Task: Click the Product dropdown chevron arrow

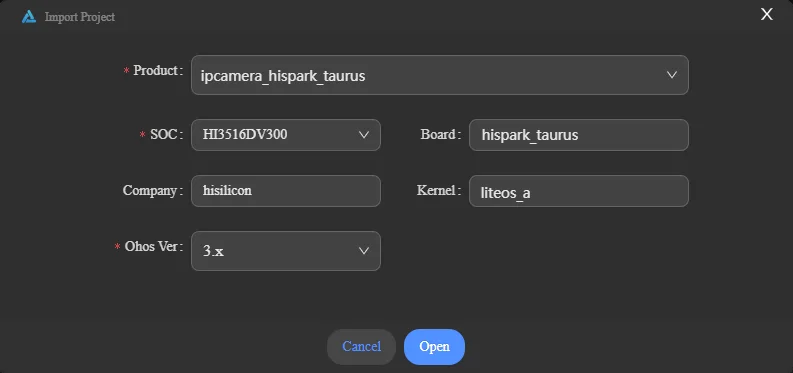Action: (672, 75)
